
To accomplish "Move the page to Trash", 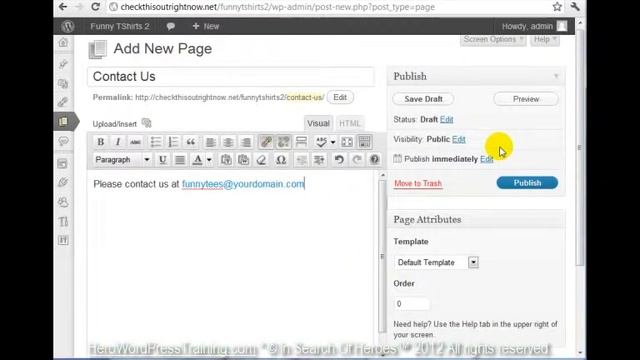I will 418,183.
